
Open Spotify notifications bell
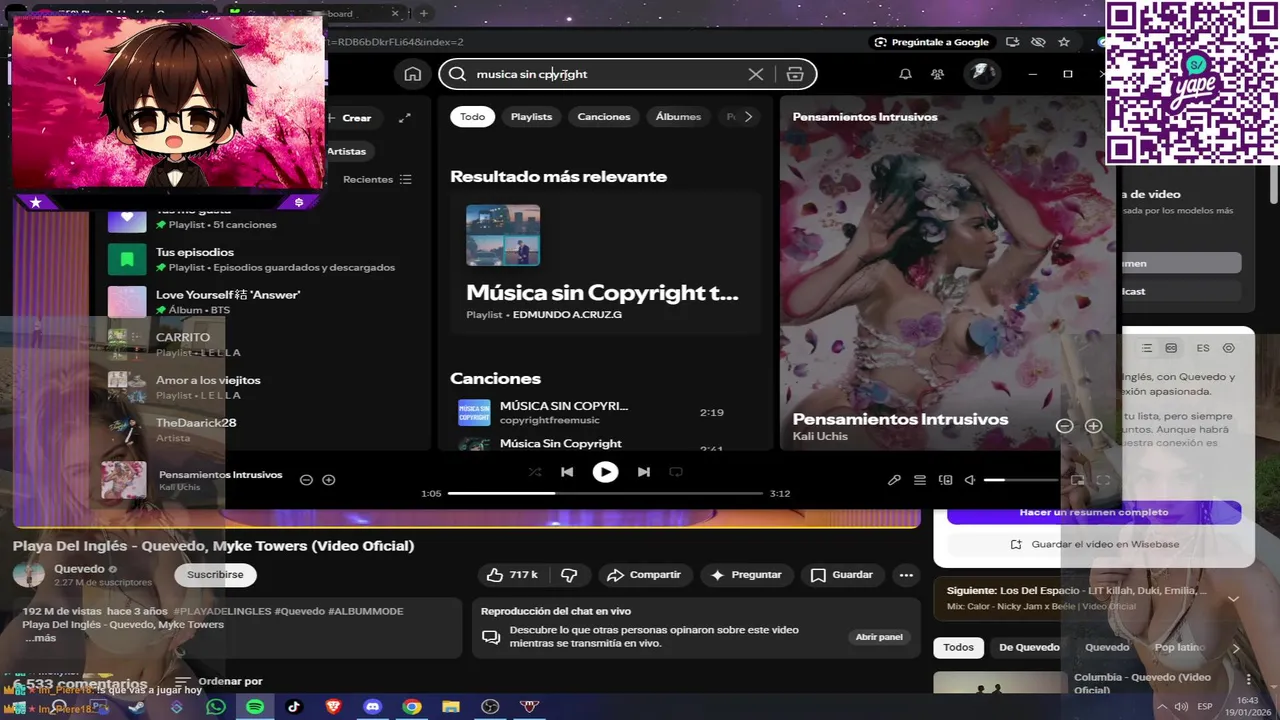click(905, 74)
